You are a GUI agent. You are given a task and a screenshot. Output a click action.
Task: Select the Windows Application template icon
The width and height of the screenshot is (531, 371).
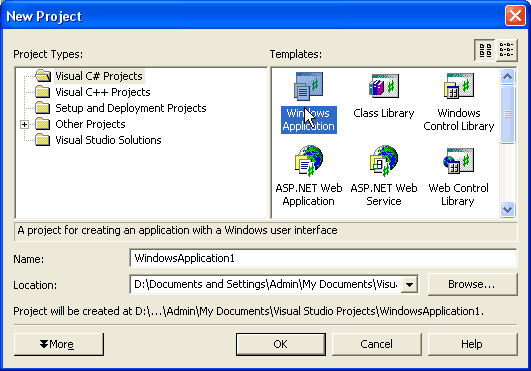308,86
